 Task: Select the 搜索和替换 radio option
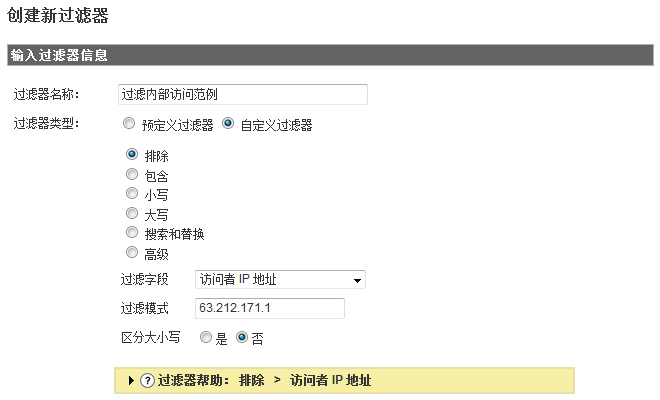[132, 232]
